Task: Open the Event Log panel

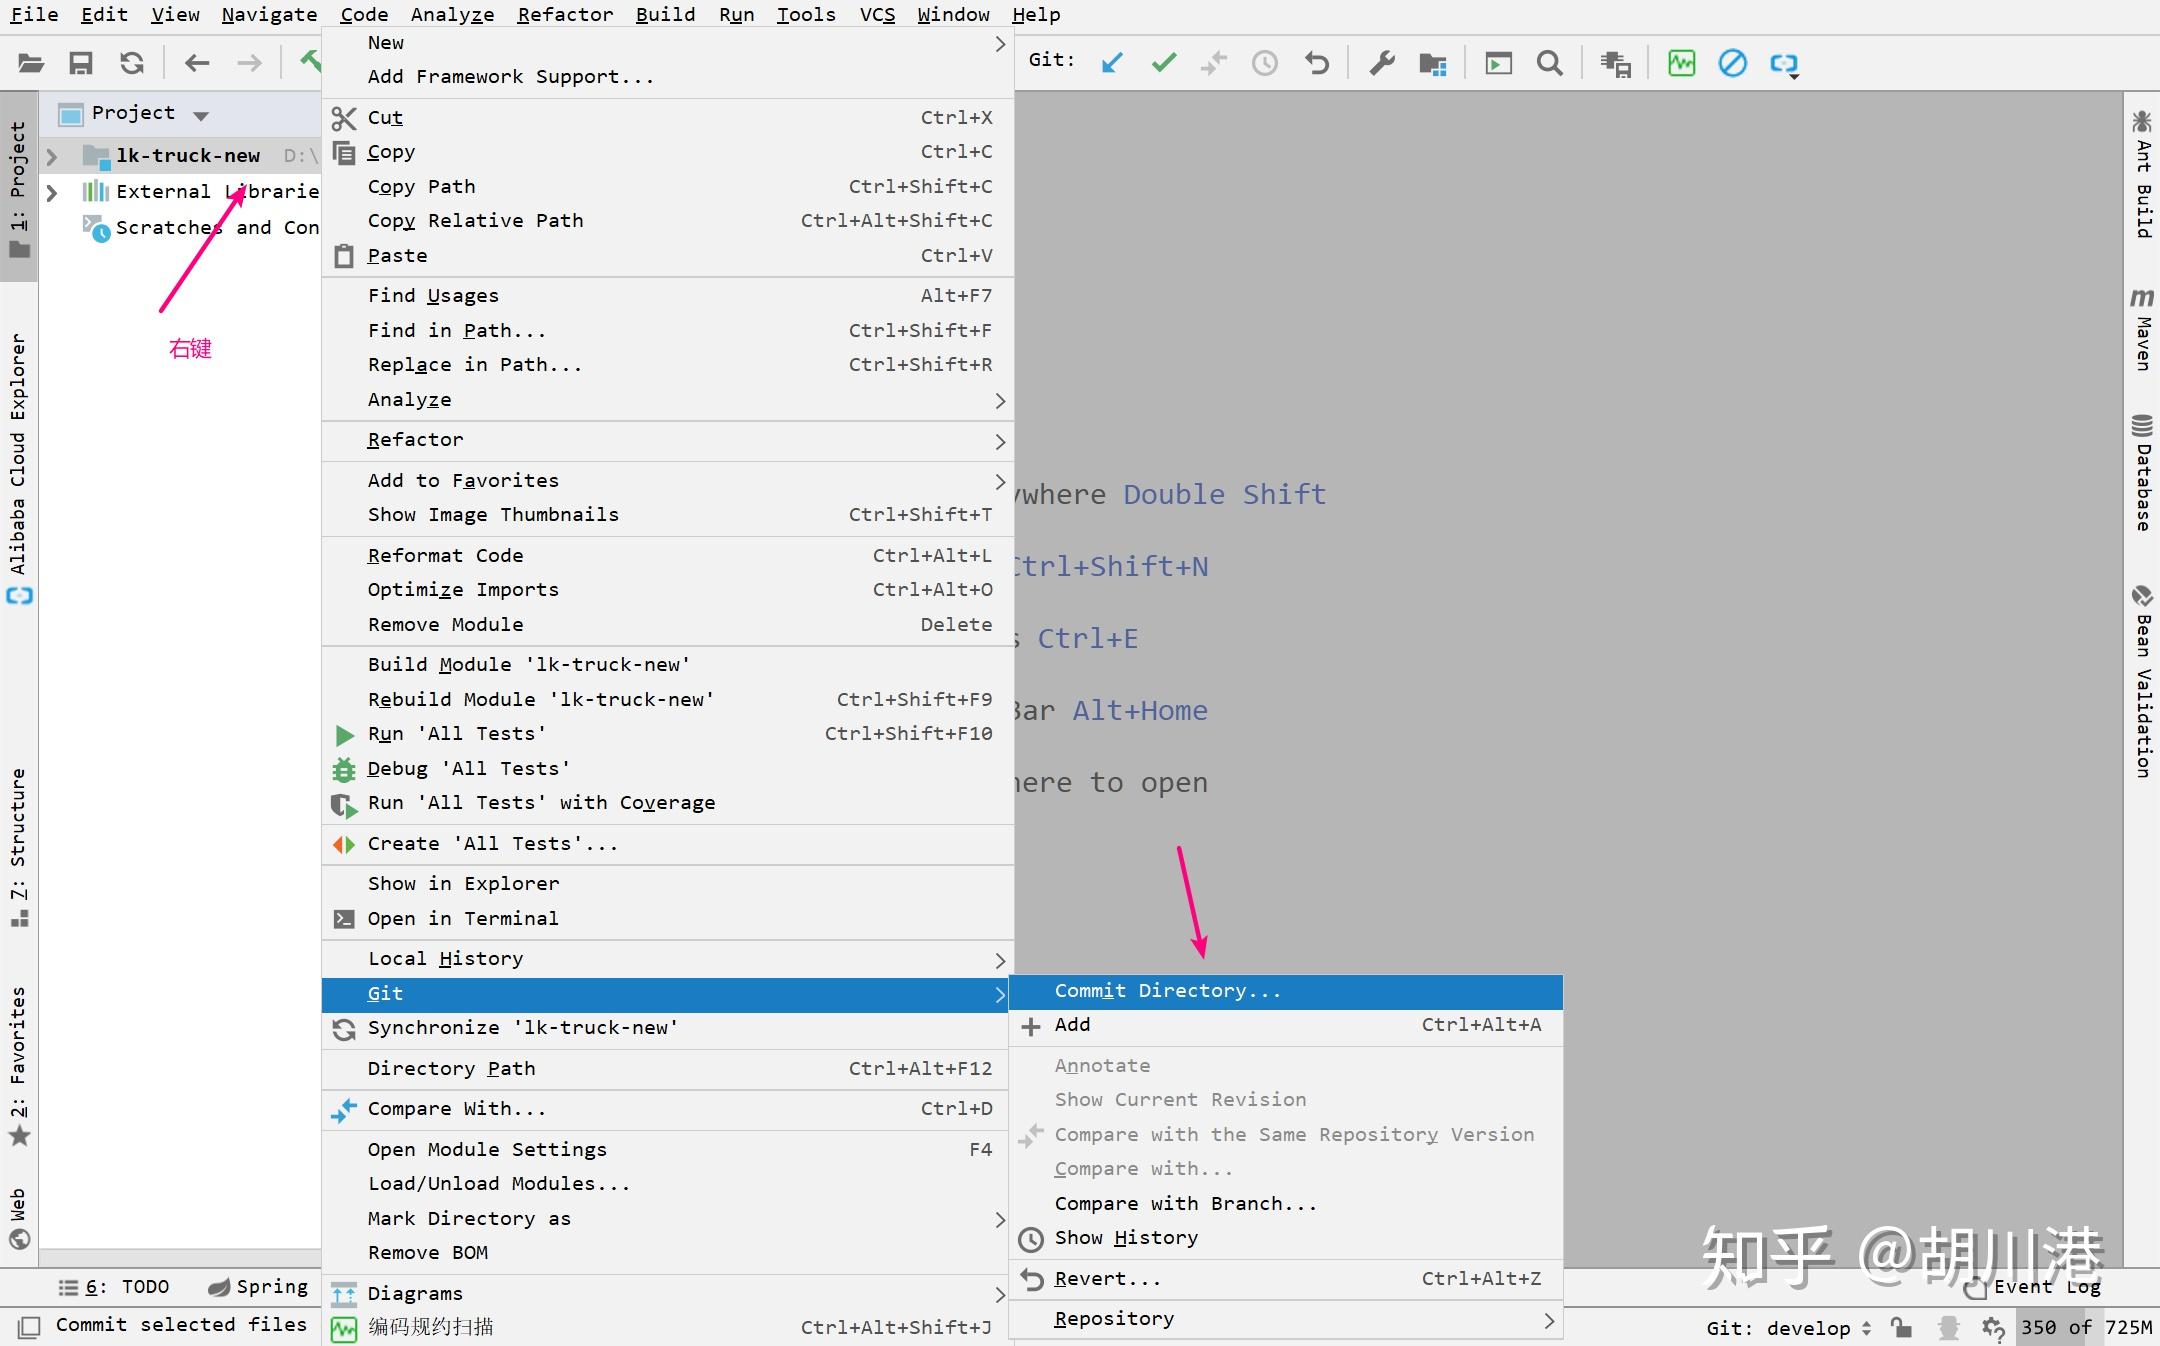Action: click(2045, 1287)
